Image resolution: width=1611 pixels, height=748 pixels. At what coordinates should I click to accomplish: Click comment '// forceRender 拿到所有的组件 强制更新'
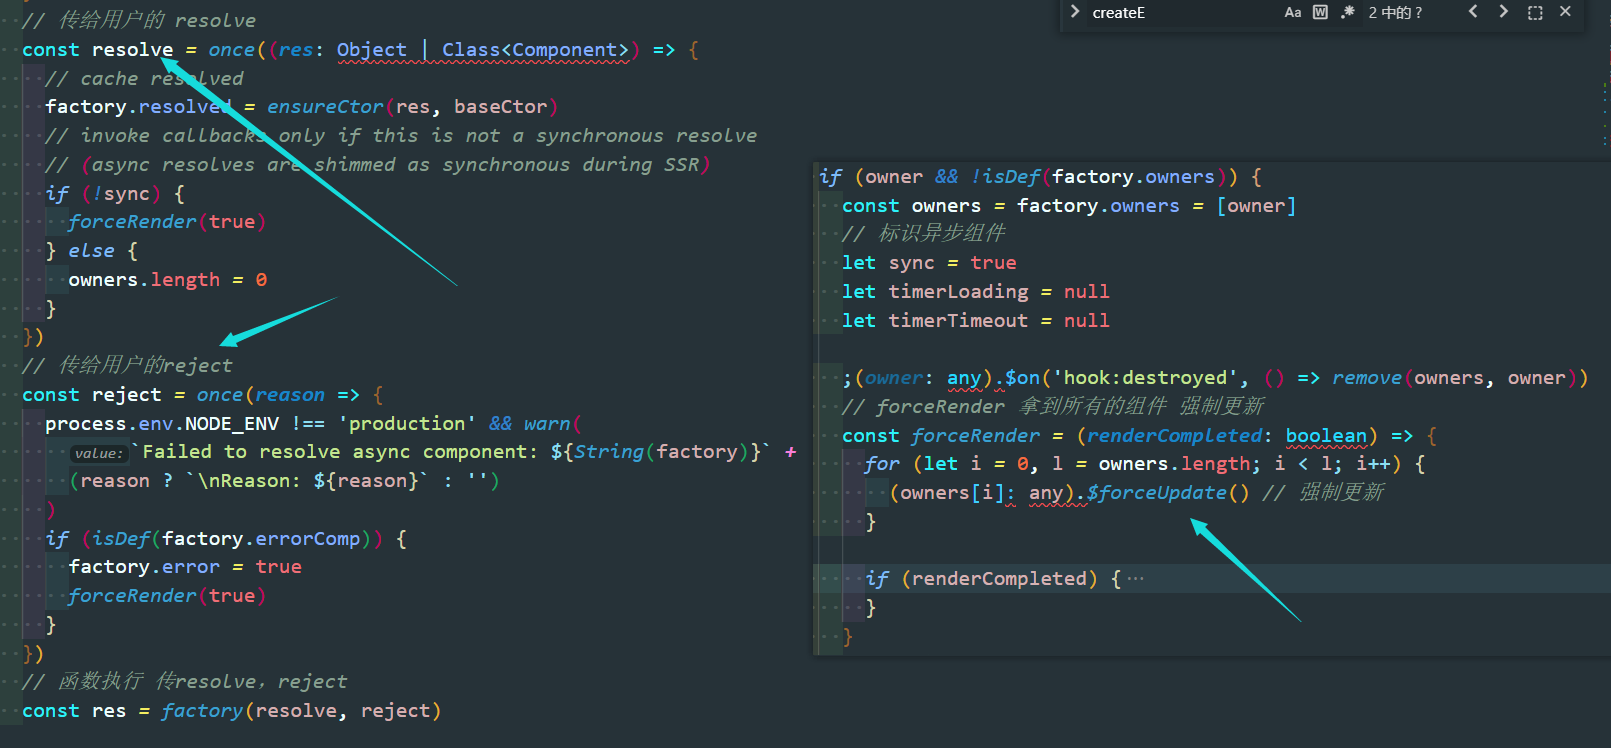tap(1053, 407)
